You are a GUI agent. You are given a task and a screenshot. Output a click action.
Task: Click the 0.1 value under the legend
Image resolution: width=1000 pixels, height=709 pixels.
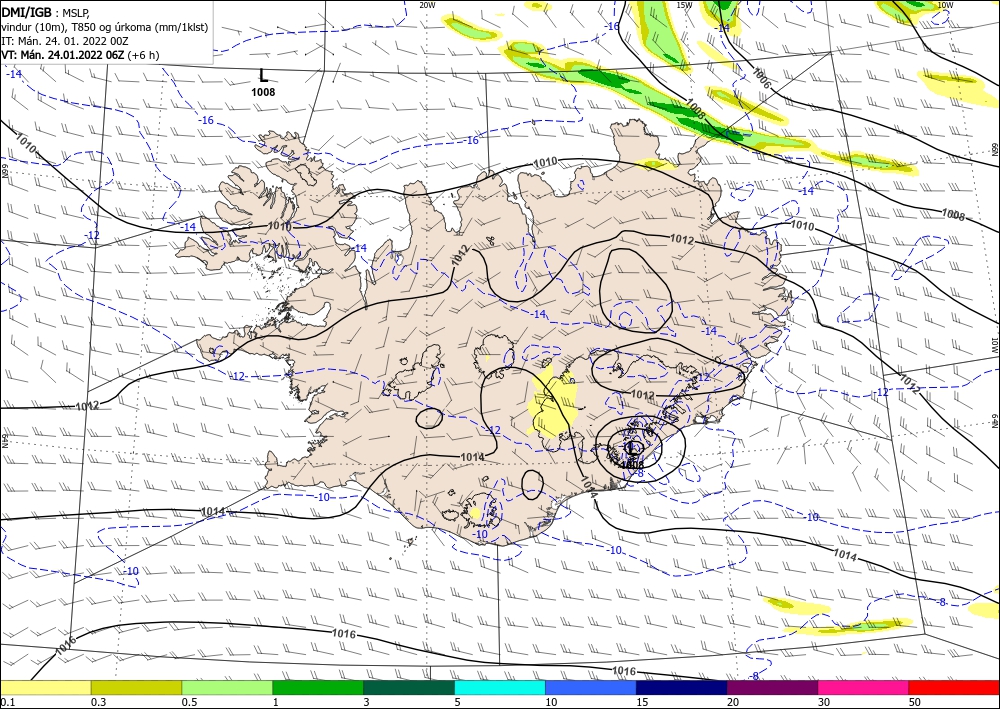point(7,702)
